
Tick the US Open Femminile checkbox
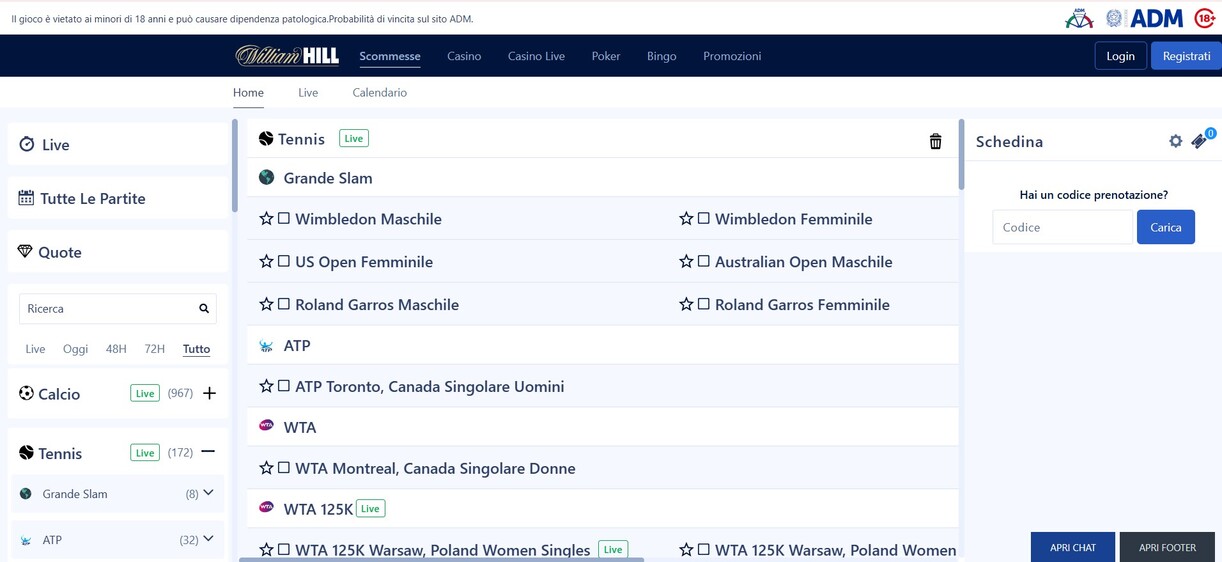point(284,262)
